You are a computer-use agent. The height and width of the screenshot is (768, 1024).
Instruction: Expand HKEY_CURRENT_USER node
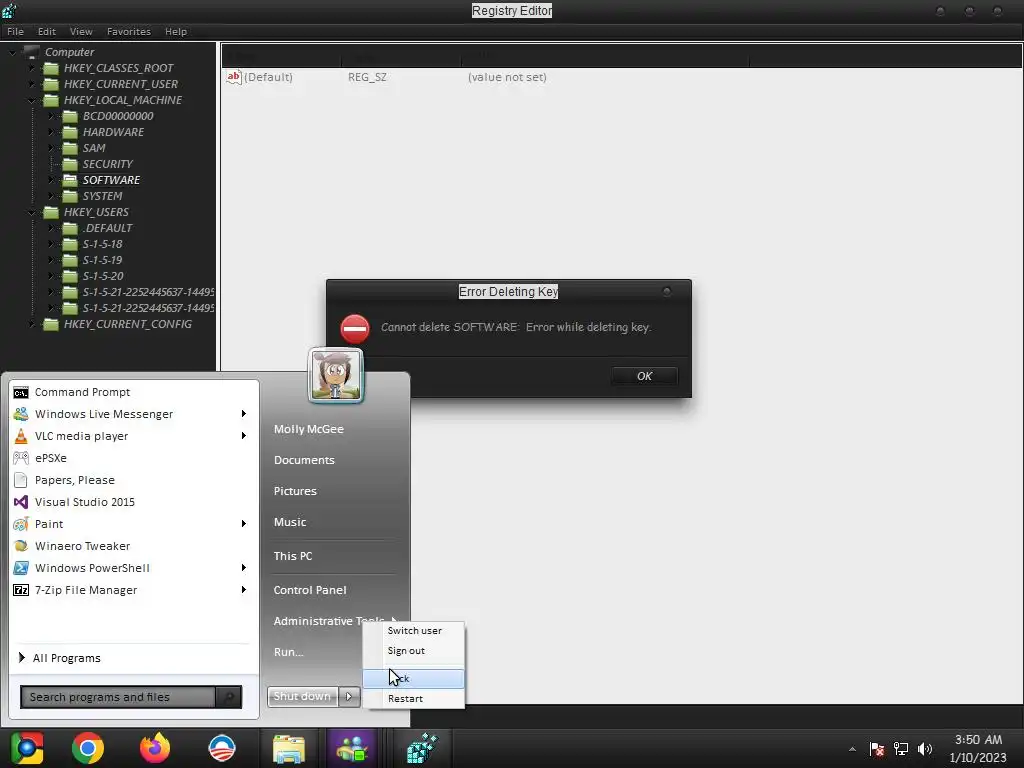tap(31, 84)
